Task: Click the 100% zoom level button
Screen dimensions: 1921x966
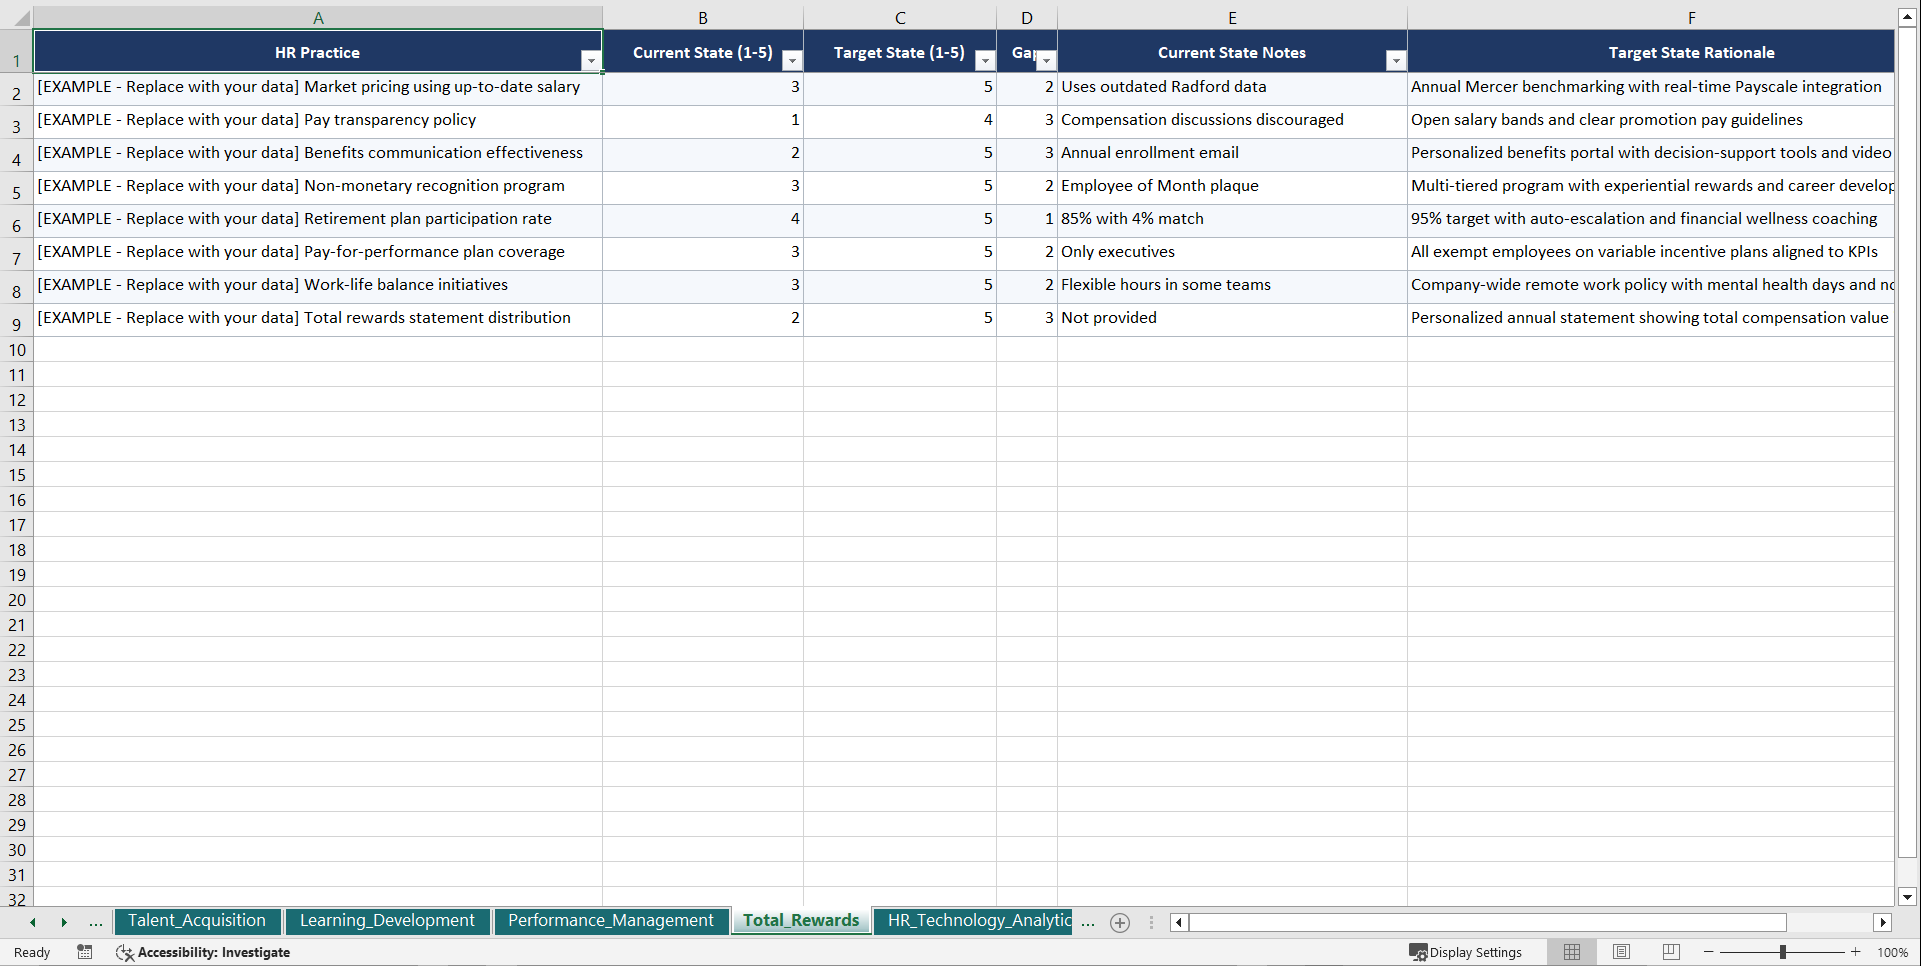Action: pyautogui.click(x=1893, y=952)
